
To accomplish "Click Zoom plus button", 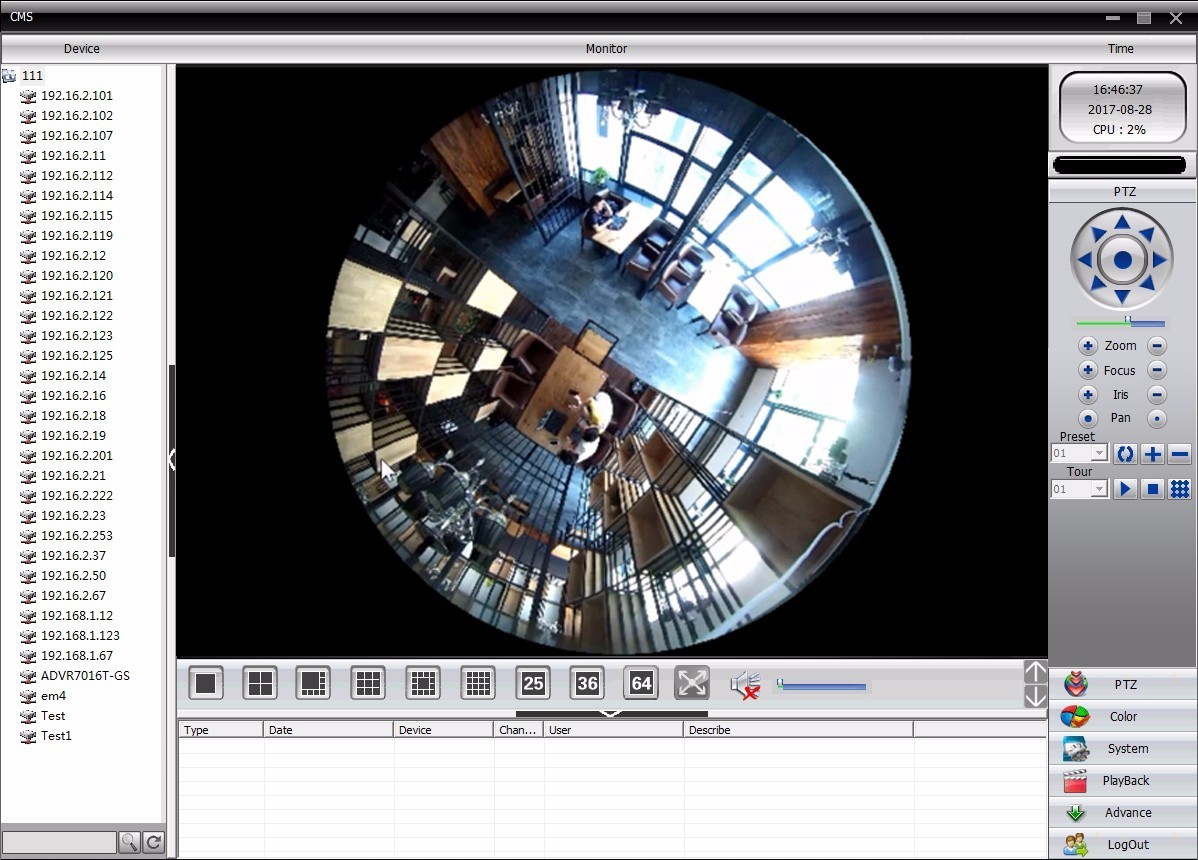I will tap(1088, 346).
